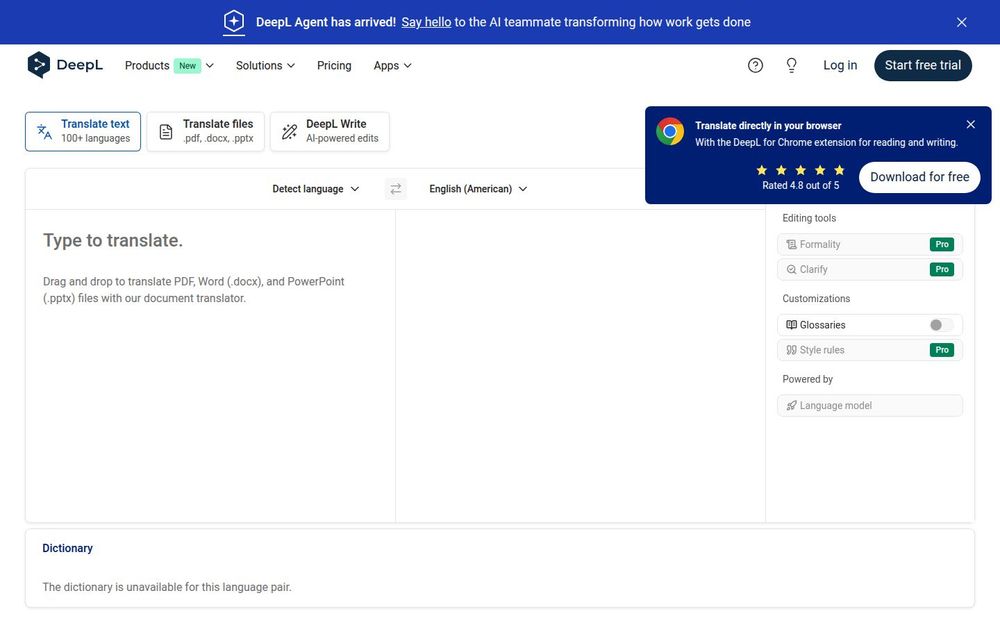This screenshot has height=625, width=1000.
Task: Click the lightbulb tips icon
Action: [x=791, y=65]
